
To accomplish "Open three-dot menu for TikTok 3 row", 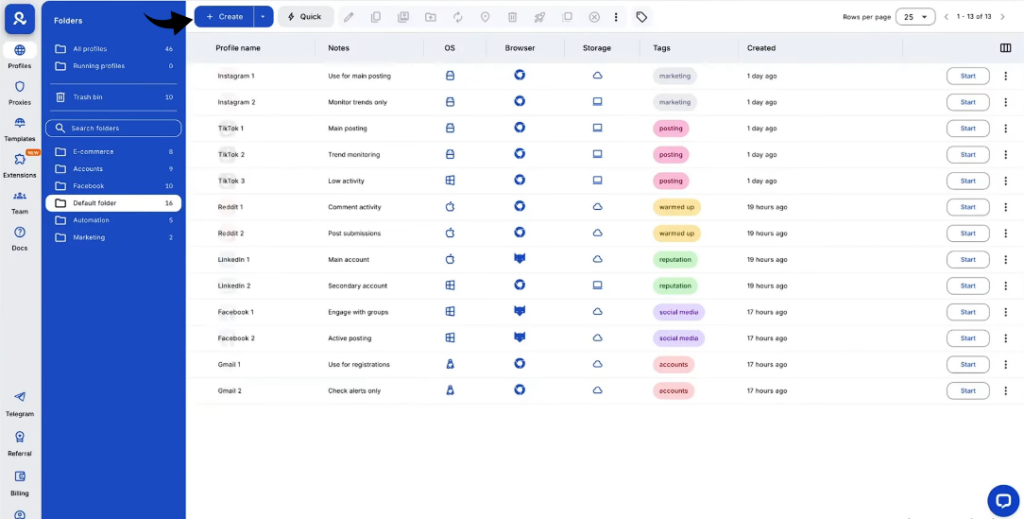I will coord(1006,181).
